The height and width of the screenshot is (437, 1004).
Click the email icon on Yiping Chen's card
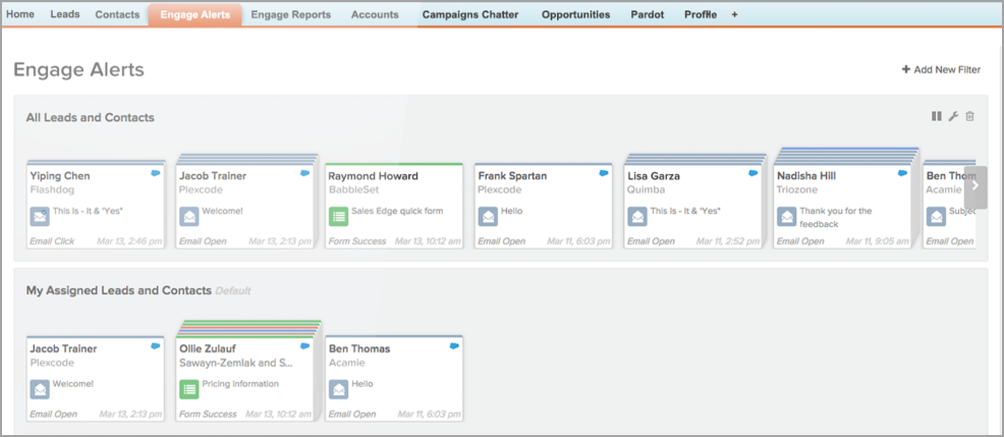pos(40,216)
